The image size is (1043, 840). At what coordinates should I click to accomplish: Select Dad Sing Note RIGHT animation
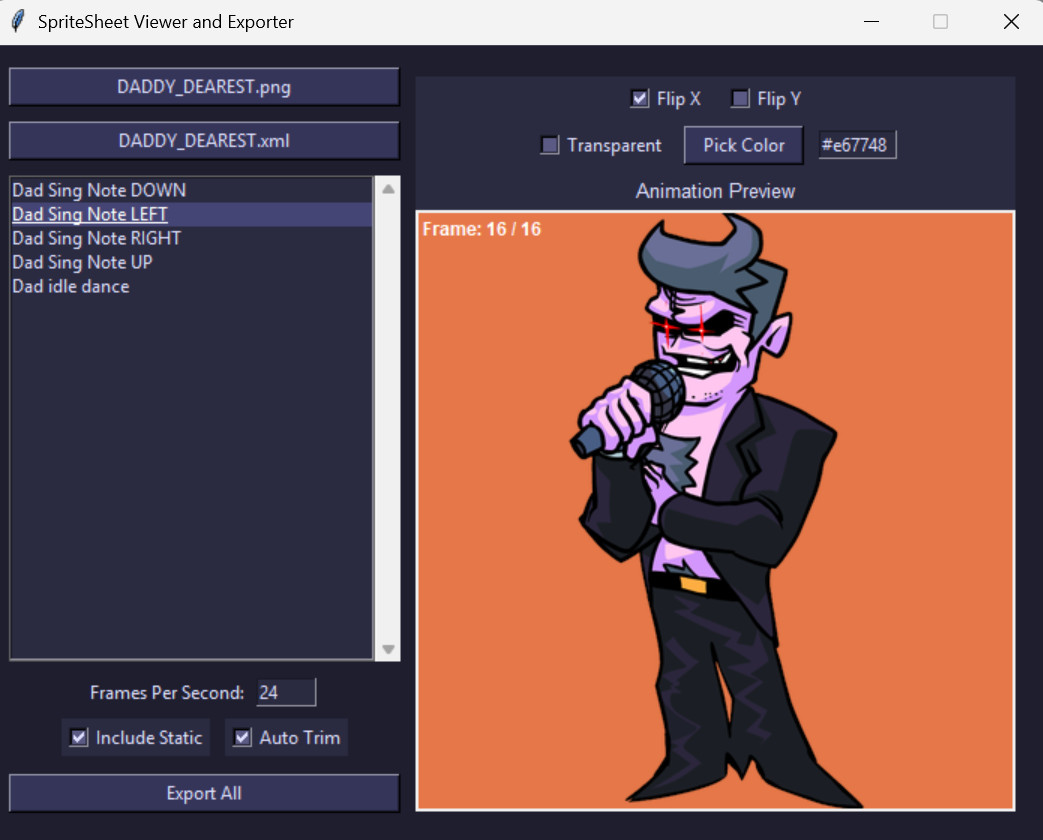click(x=192, y=238)
